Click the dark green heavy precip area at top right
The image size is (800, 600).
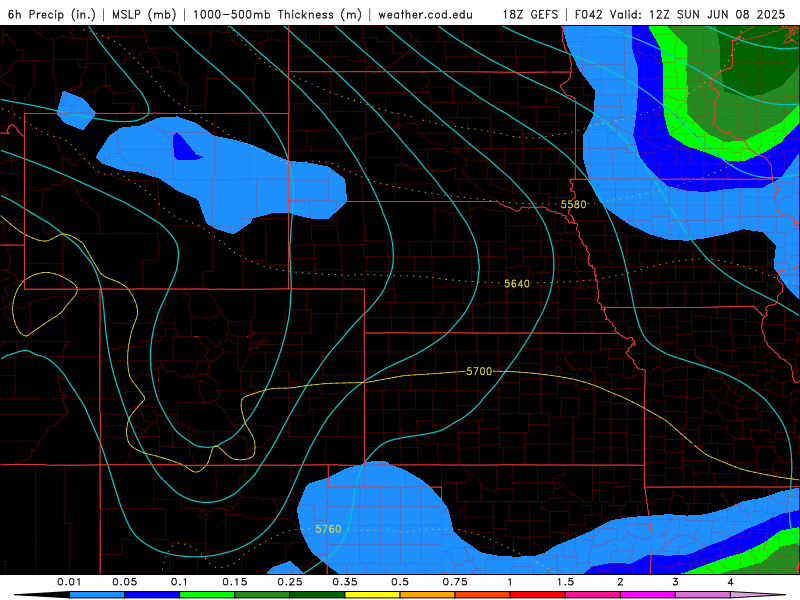coord(760,61)
